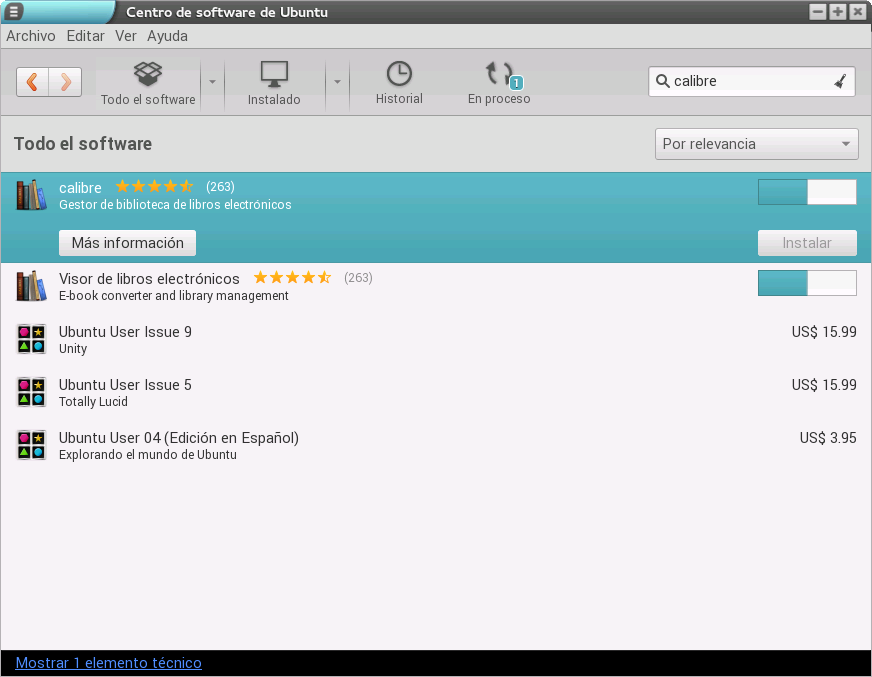The width and height of the screenshot is (872, 677).
Task: Click the back navigation arrow
Action: [x=33, y=82]
